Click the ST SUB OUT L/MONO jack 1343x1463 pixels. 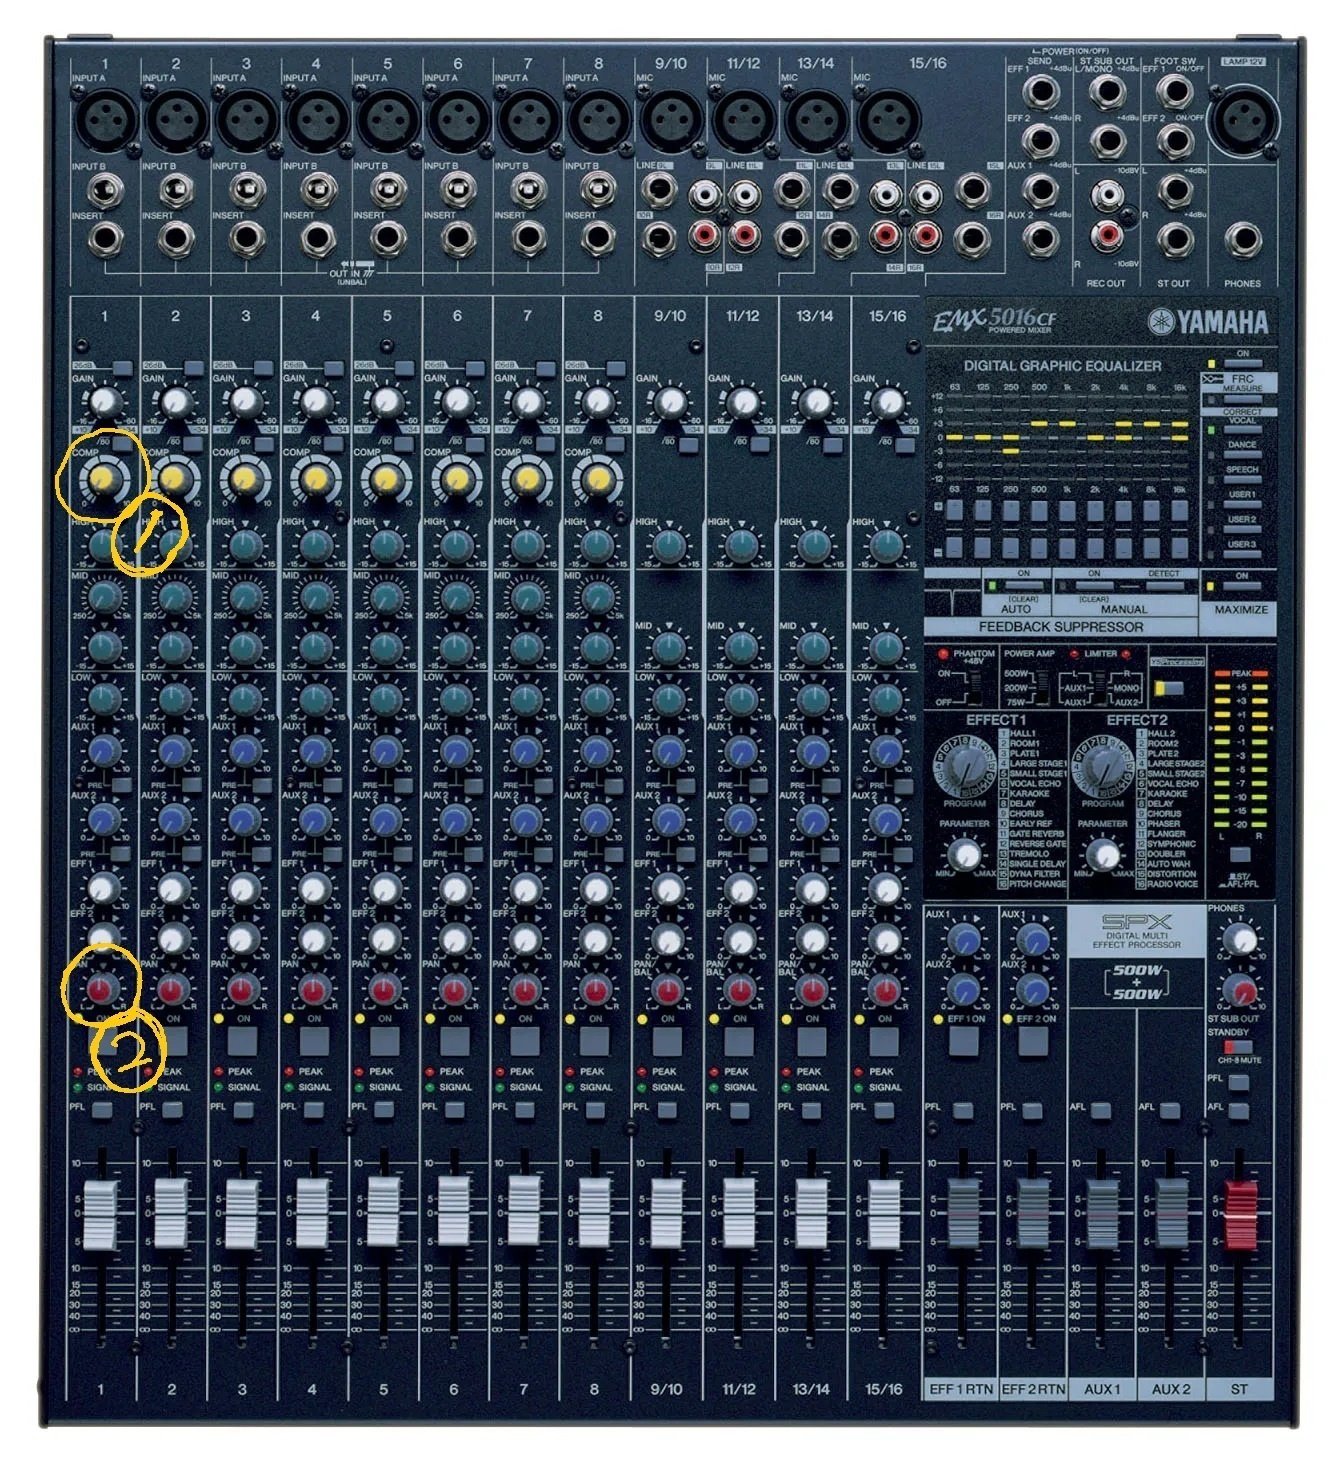point(1107,93)
